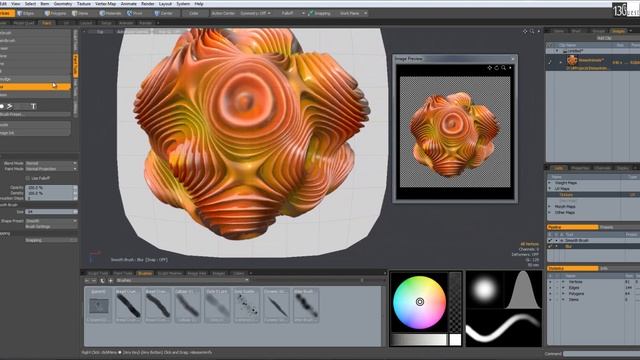Open the Blend Mode dropdown
The width and height of the screenshot is (640, 360).
(51, 163)
